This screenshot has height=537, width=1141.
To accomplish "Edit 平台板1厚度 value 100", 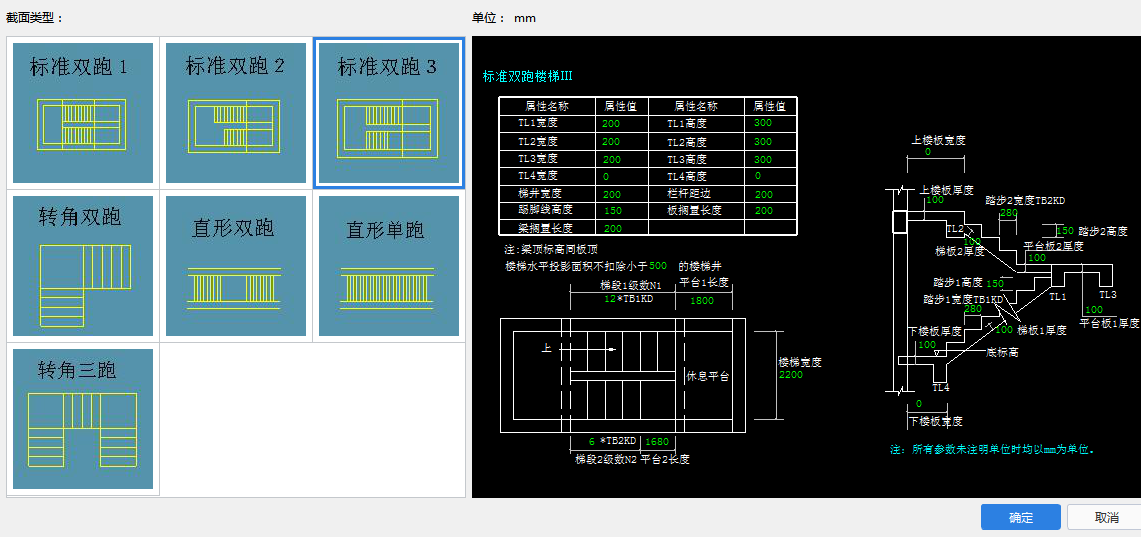I will pyautogui.click(x=1094, y=309).
